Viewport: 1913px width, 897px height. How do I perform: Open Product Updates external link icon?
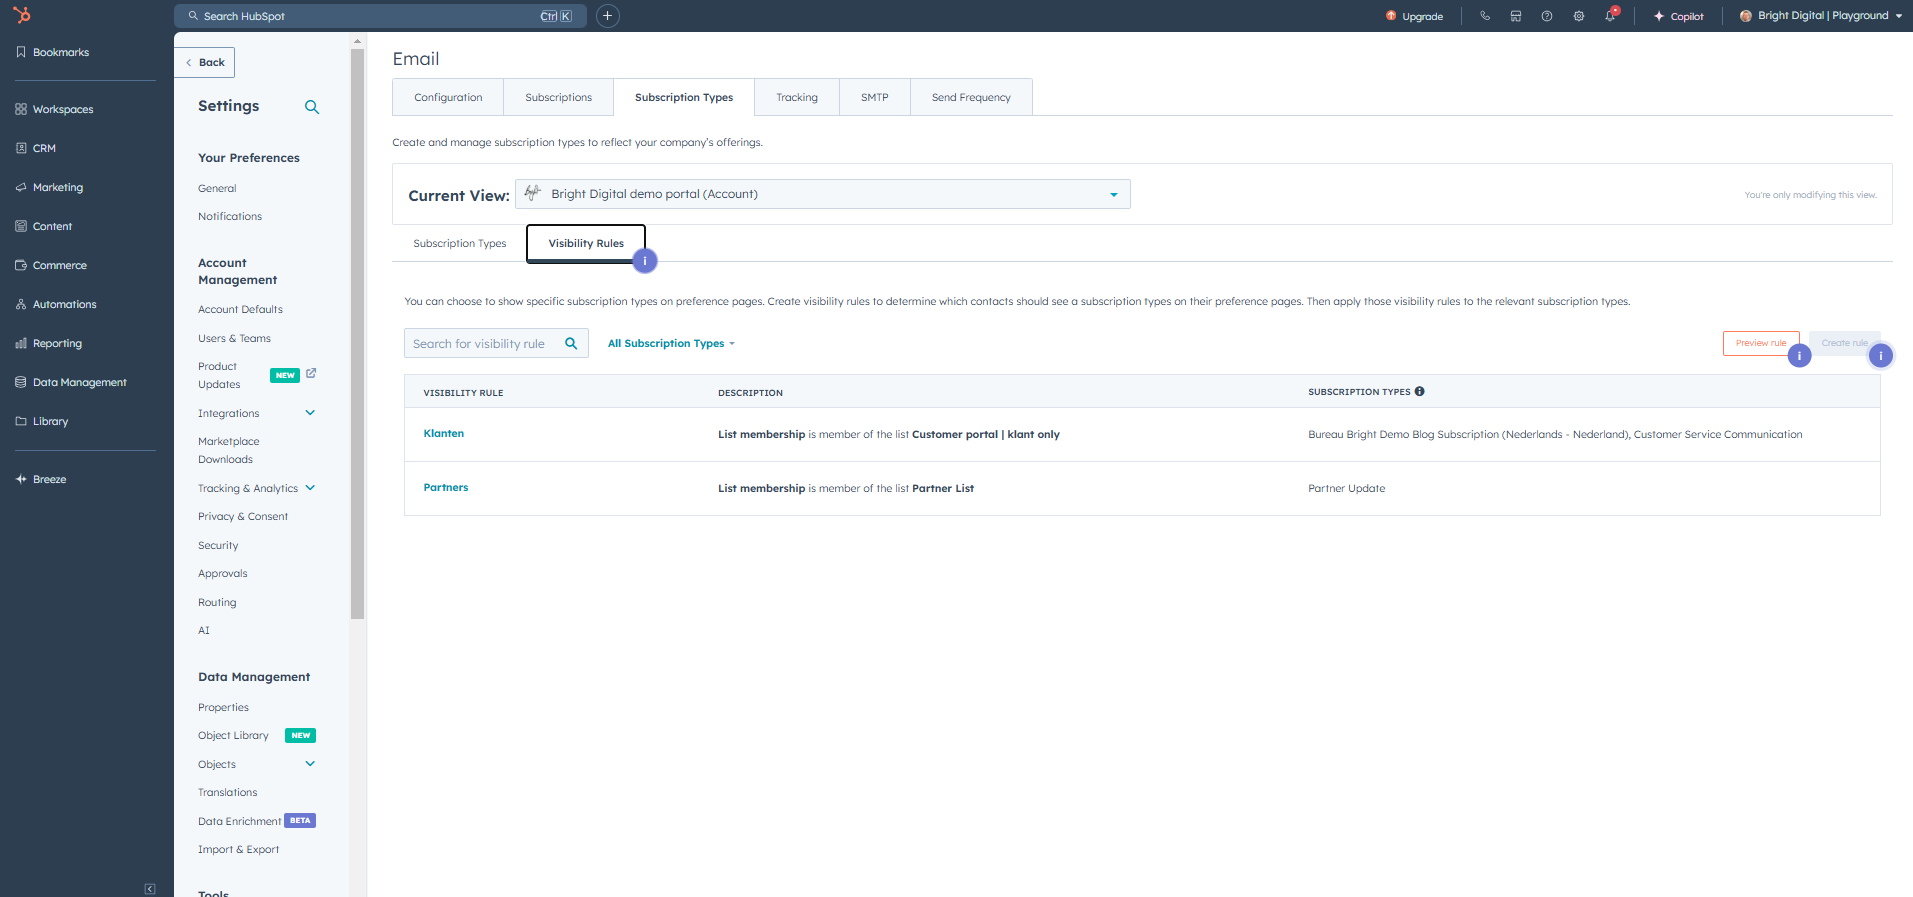[311, 373]
